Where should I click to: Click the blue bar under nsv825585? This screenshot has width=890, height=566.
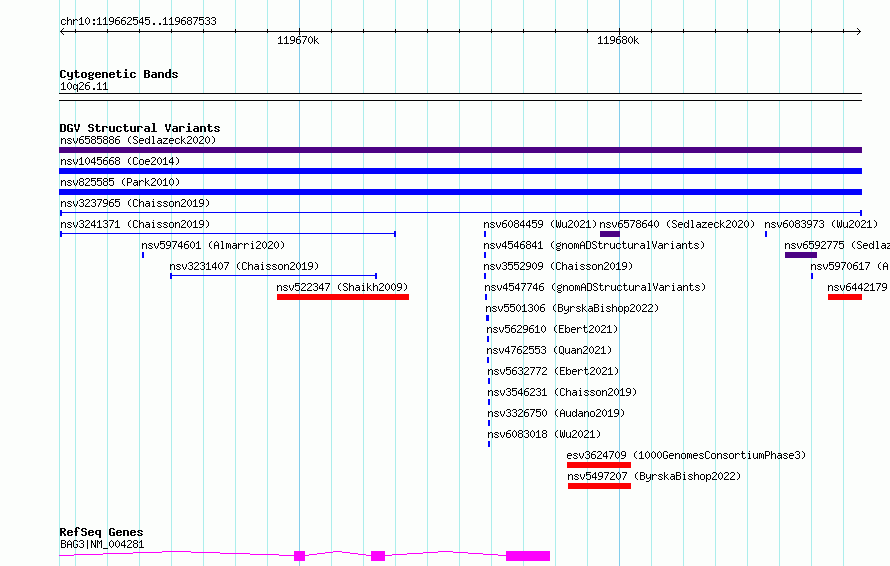[460, 192]
